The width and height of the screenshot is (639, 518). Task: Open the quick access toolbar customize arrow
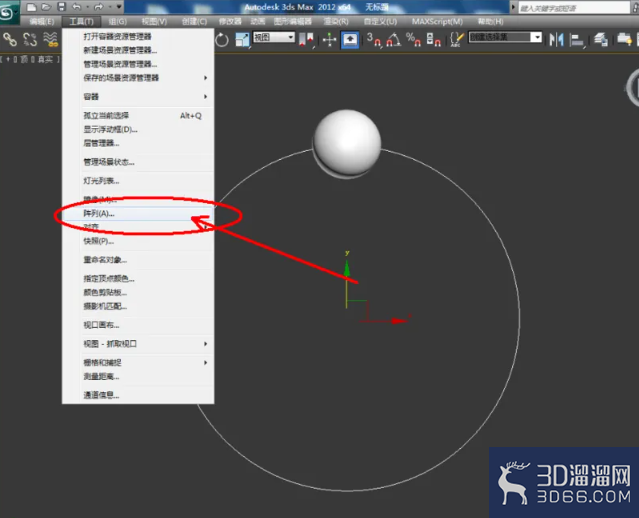click(119, 7)
